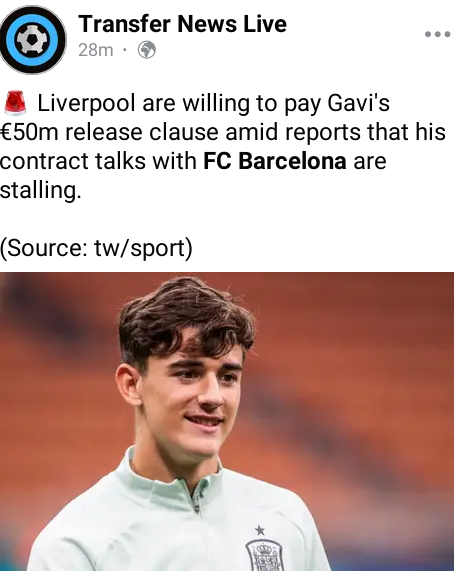Open the Transfer News Live profile avatar

(x=33, y=40)
